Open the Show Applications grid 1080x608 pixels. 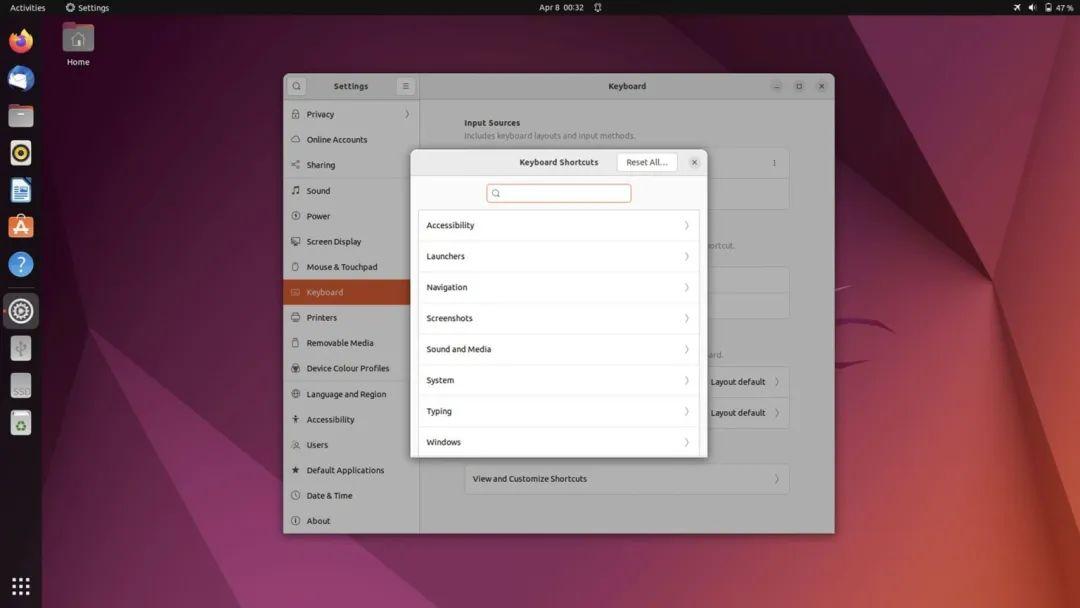coord(20,585)
